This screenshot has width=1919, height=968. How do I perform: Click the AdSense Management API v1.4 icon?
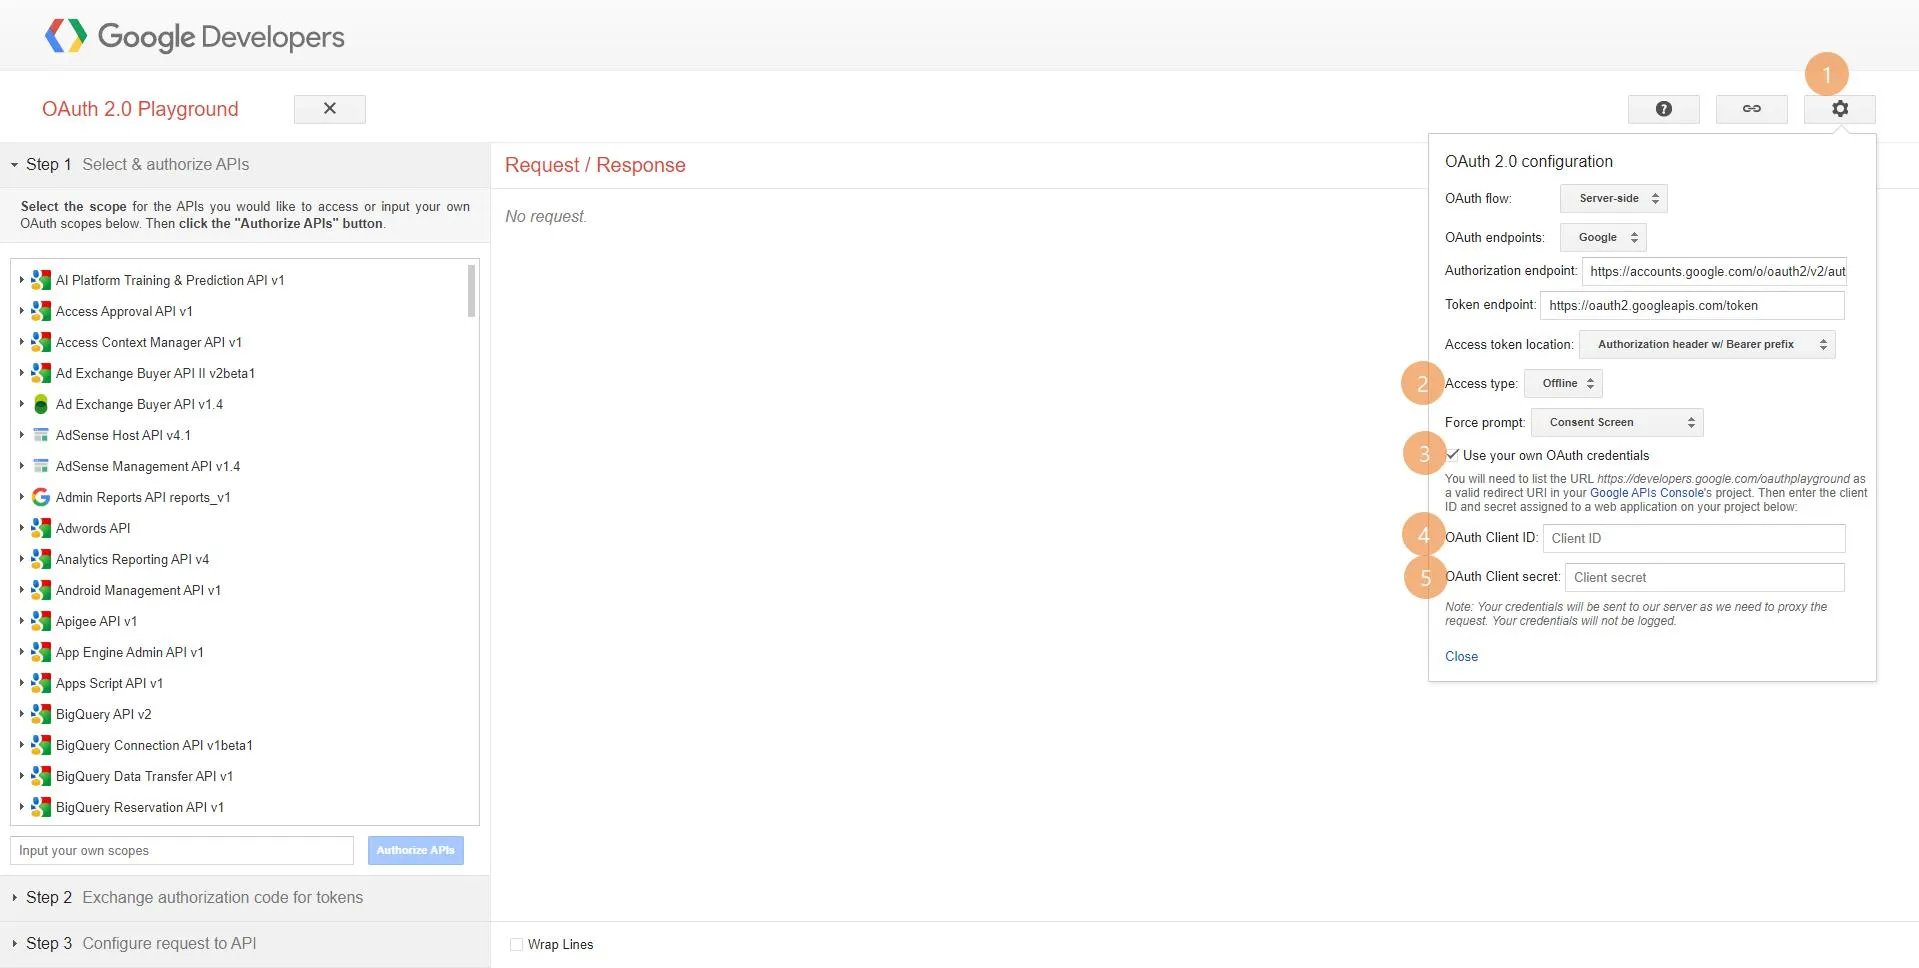pyautogui.click(x=41, y=466)
